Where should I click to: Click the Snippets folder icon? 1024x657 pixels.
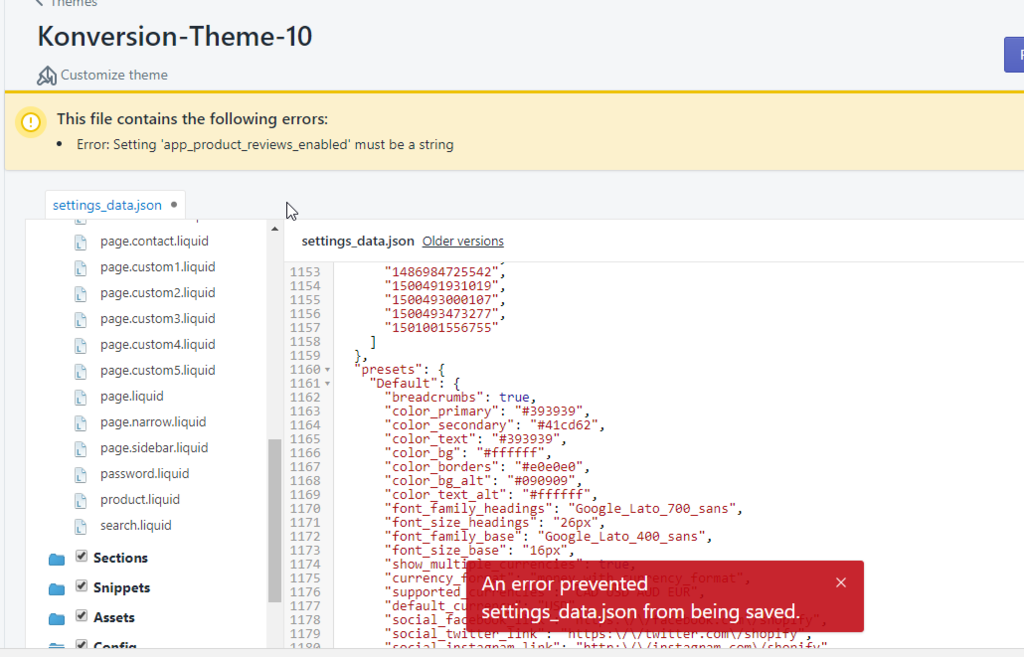click(57, 589)
